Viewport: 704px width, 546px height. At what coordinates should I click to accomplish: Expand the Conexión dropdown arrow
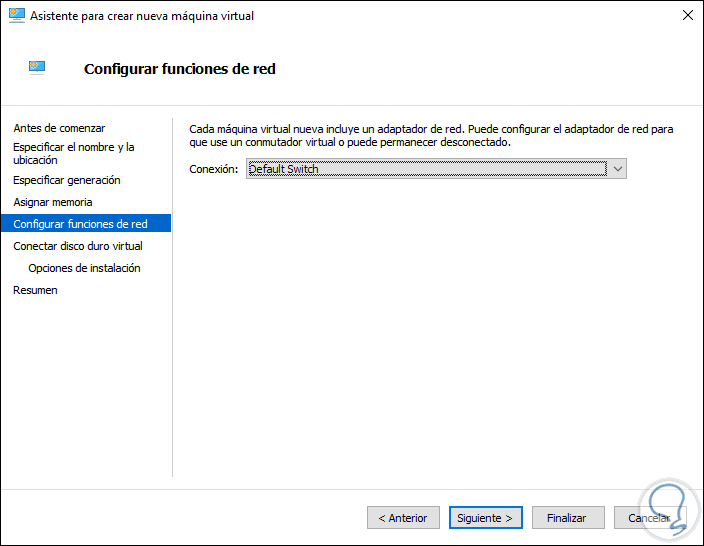(618, 169)
